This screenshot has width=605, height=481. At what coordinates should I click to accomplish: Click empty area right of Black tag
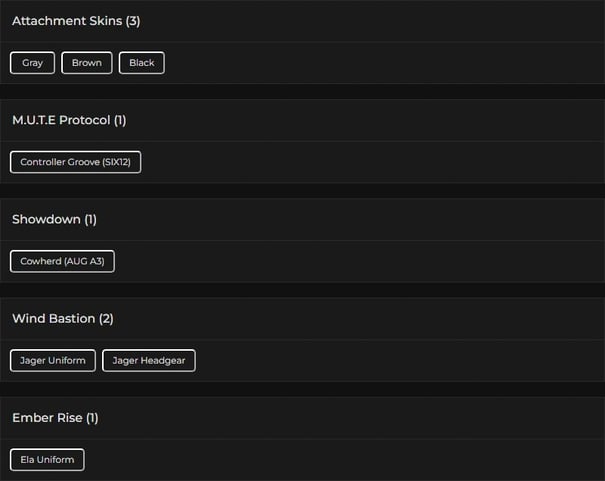380,63
